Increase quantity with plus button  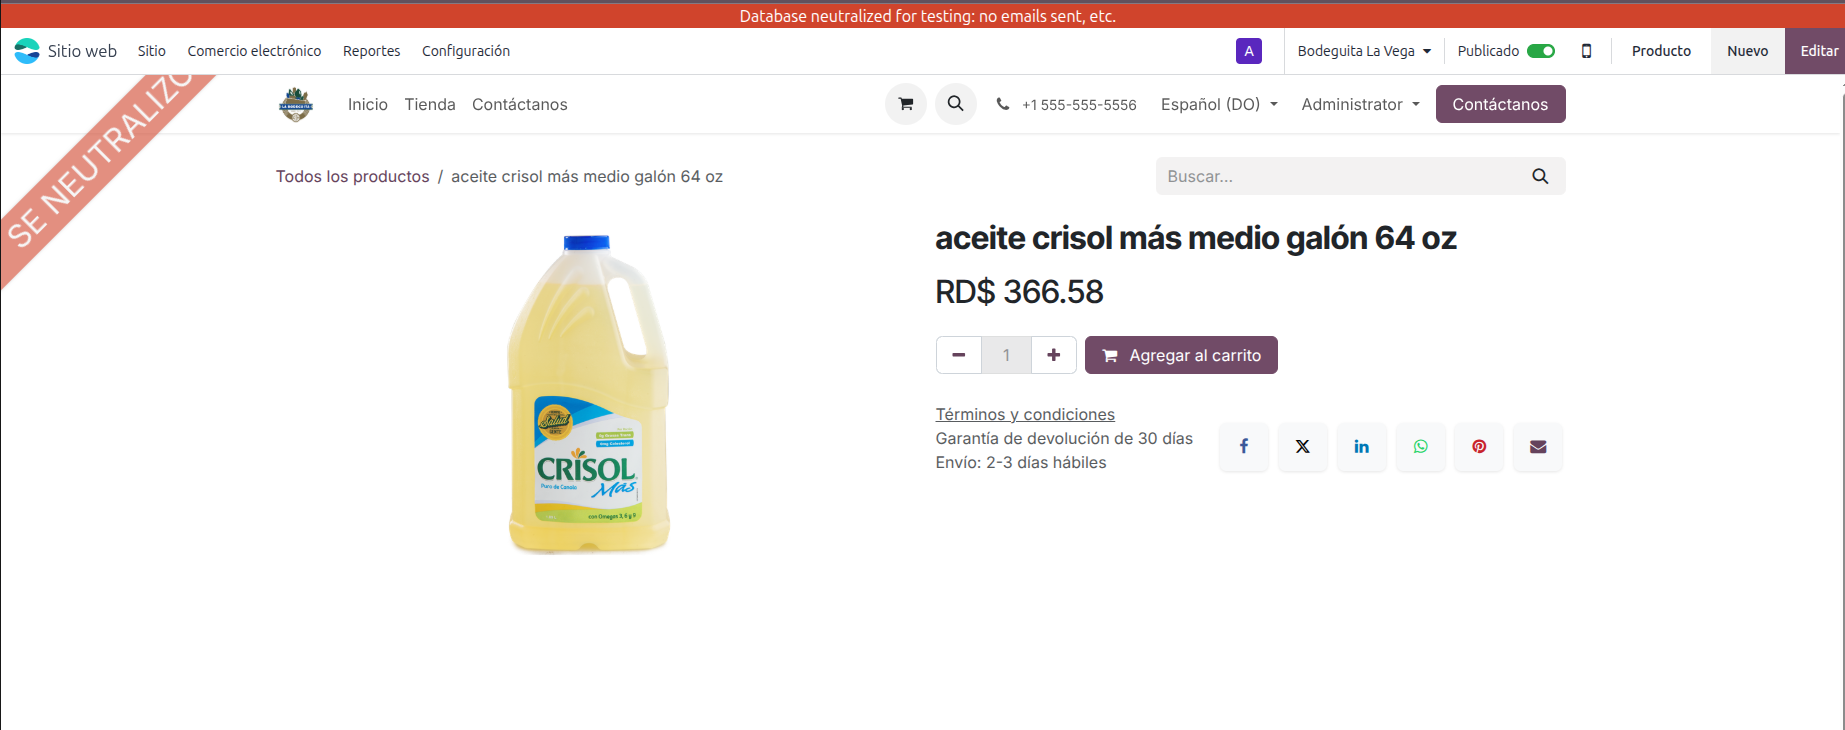[1053, 355]
